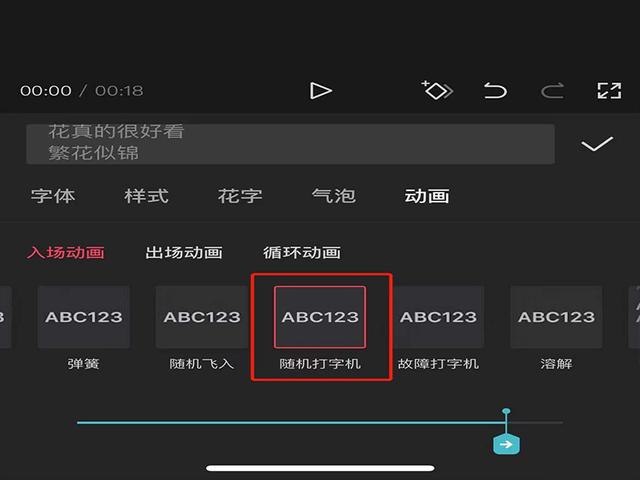Switch to the 字体 tab
The width and height of the screenshot is (640, 480).
[x=53, y=196]
